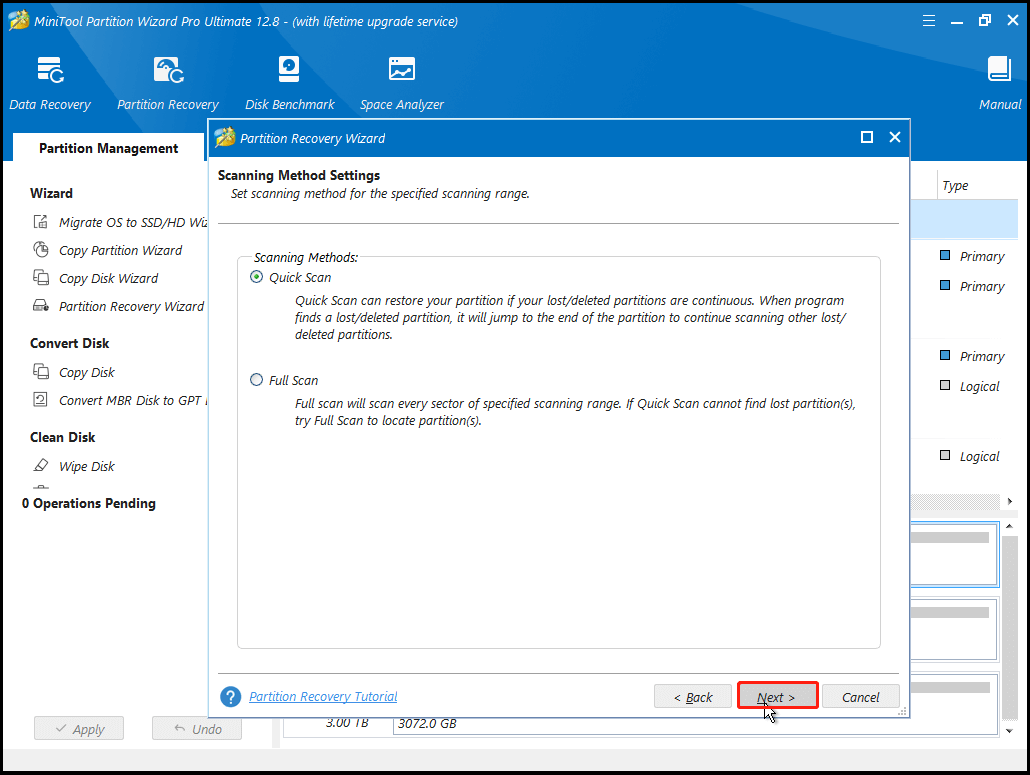Open the Space Analyzer tool
Image resolution: width=1030 pixels, height=775 pixels.
pyautogui.click(x=401, y=82)
